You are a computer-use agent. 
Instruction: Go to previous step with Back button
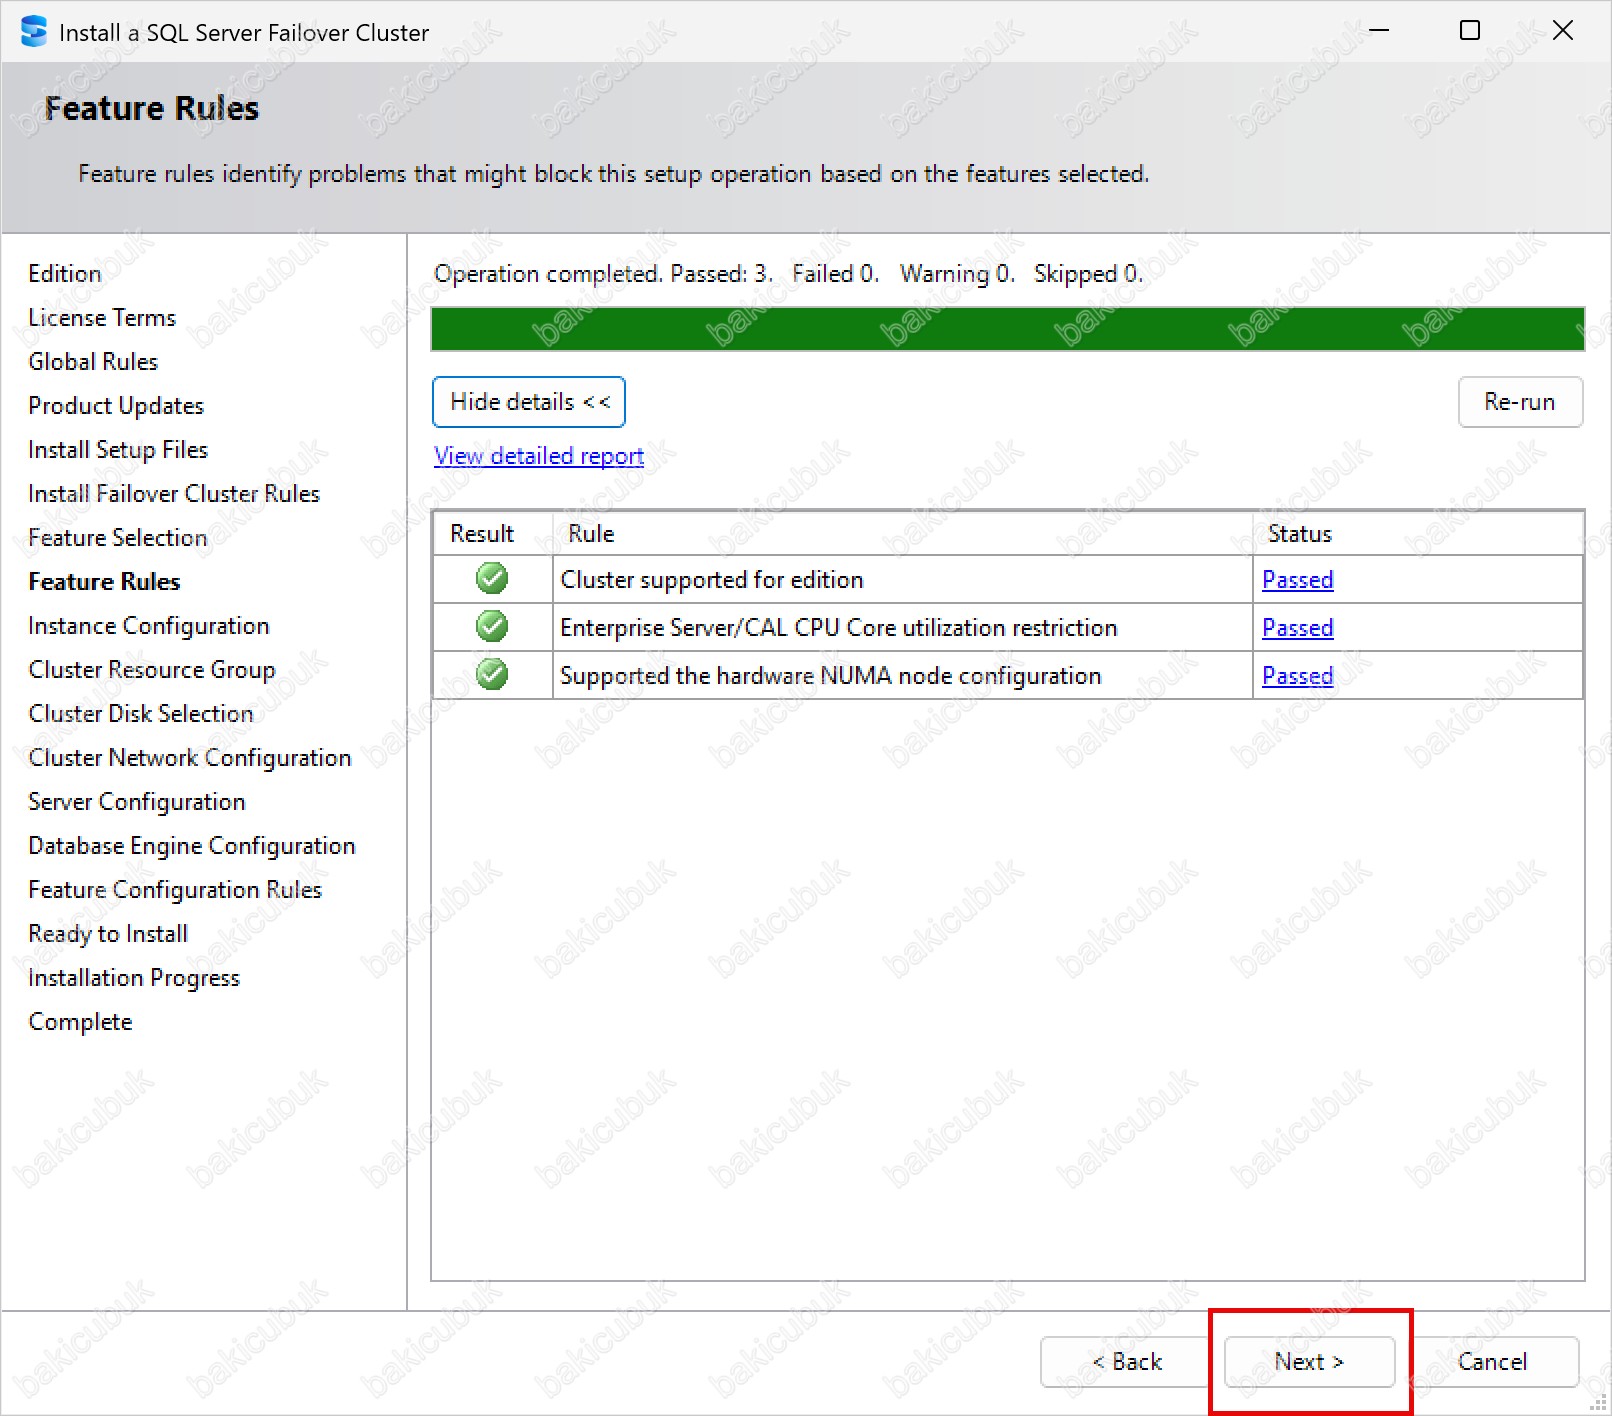[x=1126, y=1362]
